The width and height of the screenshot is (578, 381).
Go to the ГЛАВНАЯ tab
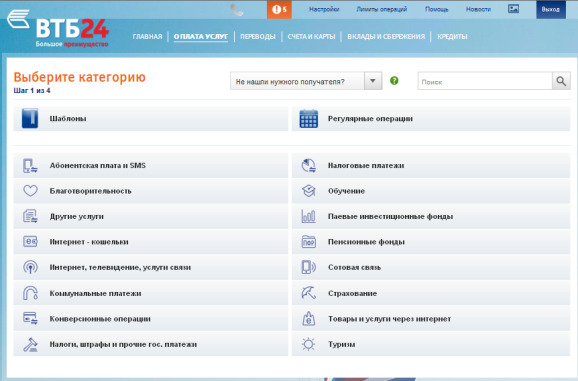point(147,36)
